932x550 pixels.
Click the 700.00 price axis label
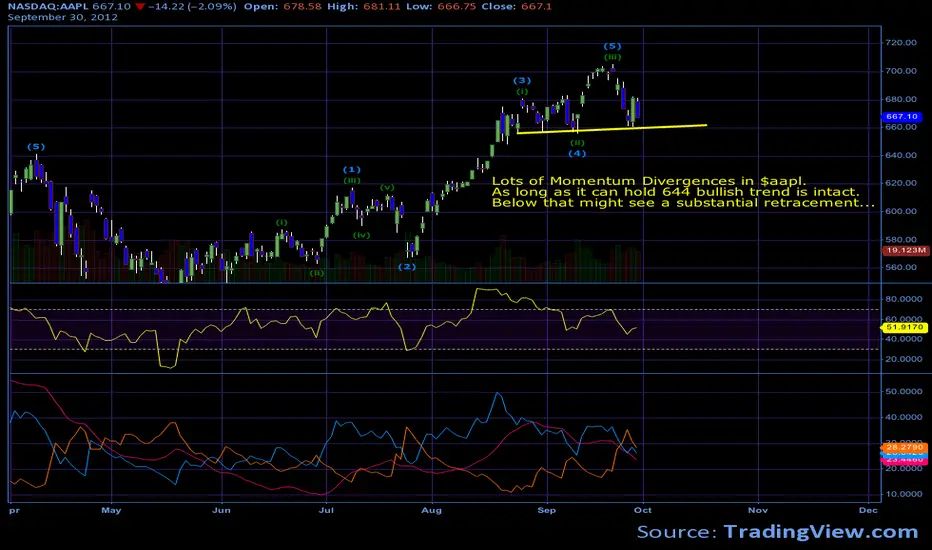tap(901, 71)
